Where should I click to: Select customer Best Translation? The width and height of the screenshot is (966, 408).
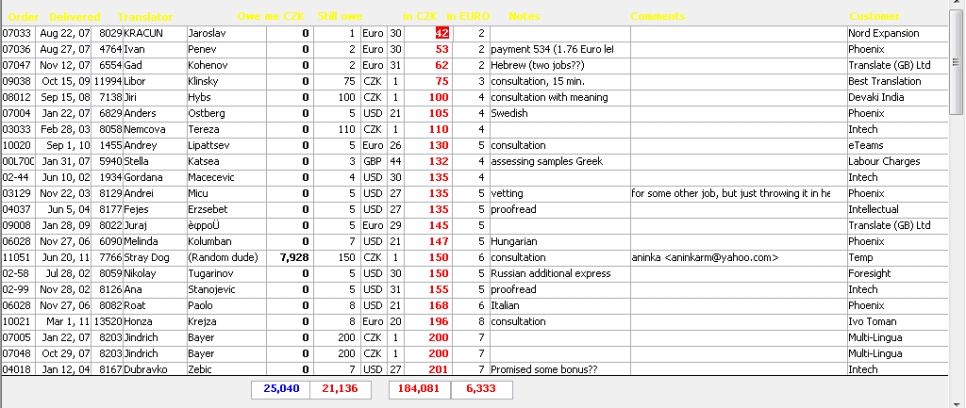click(x=885, y=81)
